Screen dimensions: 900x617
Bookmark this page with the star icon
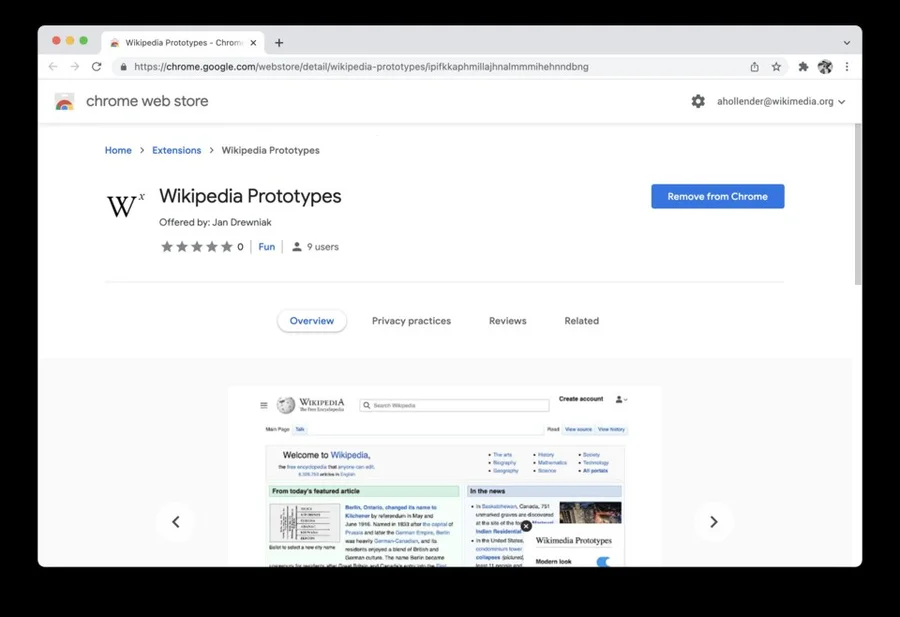(x=776, y=67)
